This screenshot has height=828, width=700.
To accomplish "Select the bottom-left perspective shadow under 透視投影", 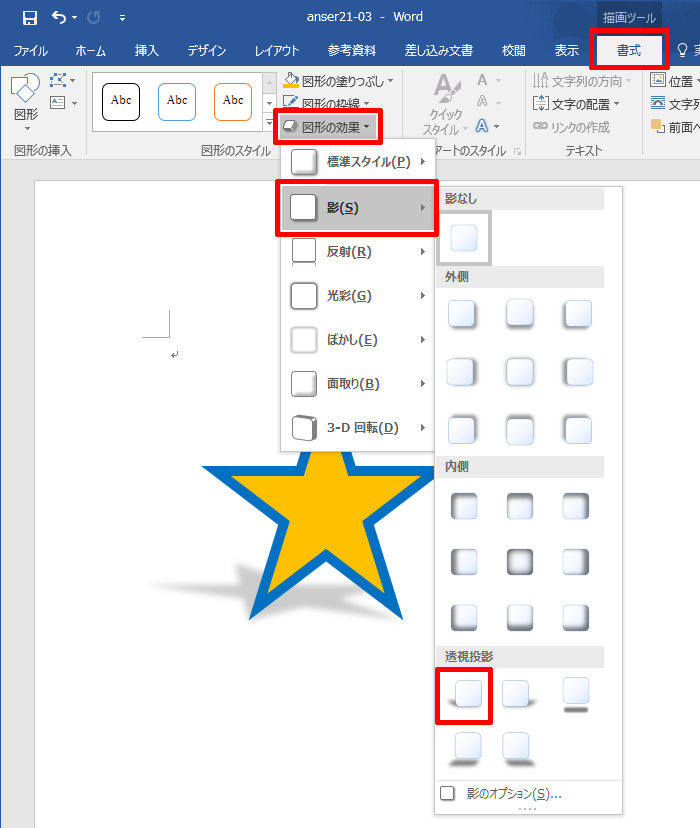I will pyautogui.click(x=466, y=749).
